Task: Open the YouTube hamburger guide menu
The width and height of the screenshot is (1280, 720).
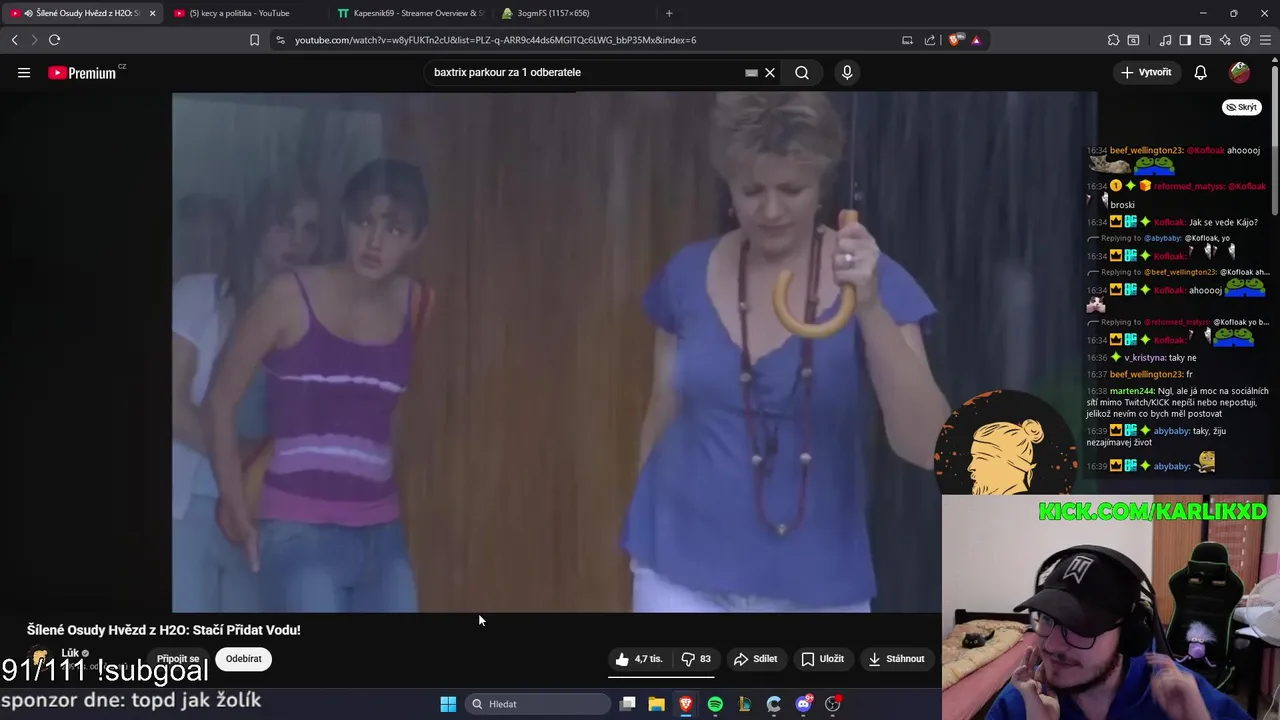Action: 24,72
